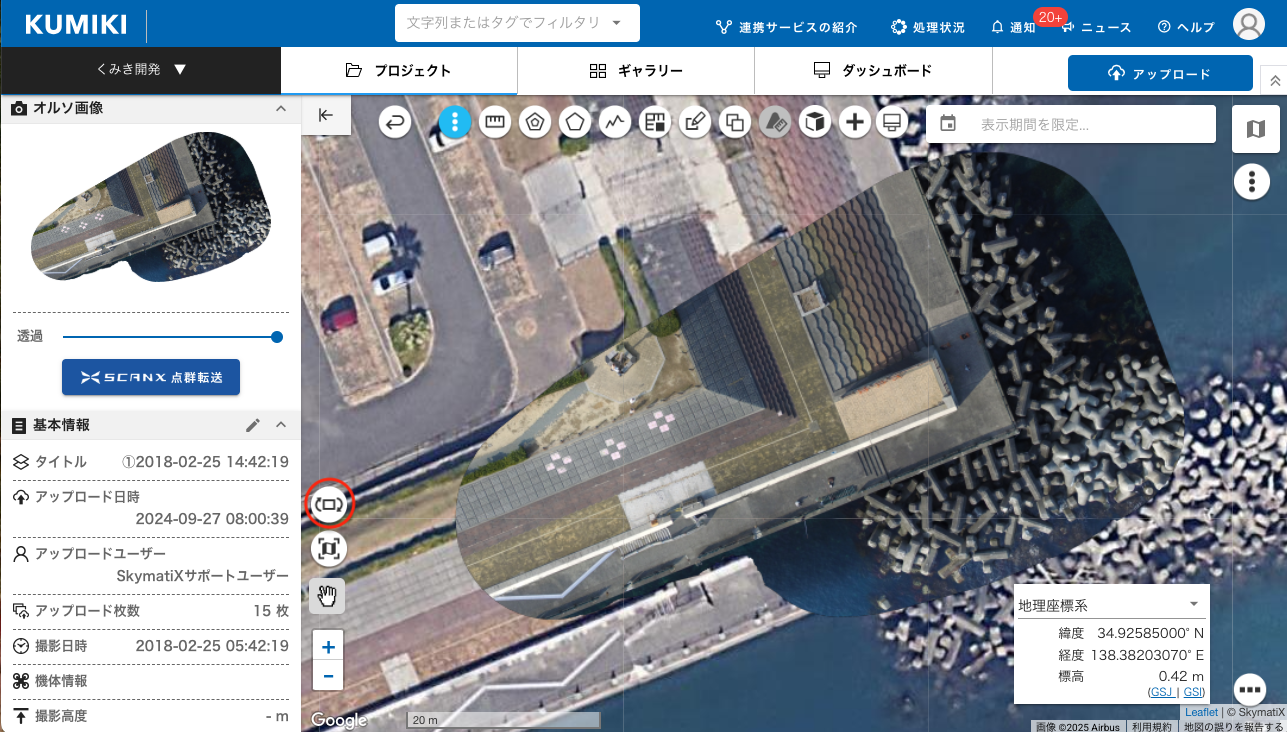Click the 3D cube view icon
Viewport: 1287px width, 732px height.
click(x=815, y=122)
